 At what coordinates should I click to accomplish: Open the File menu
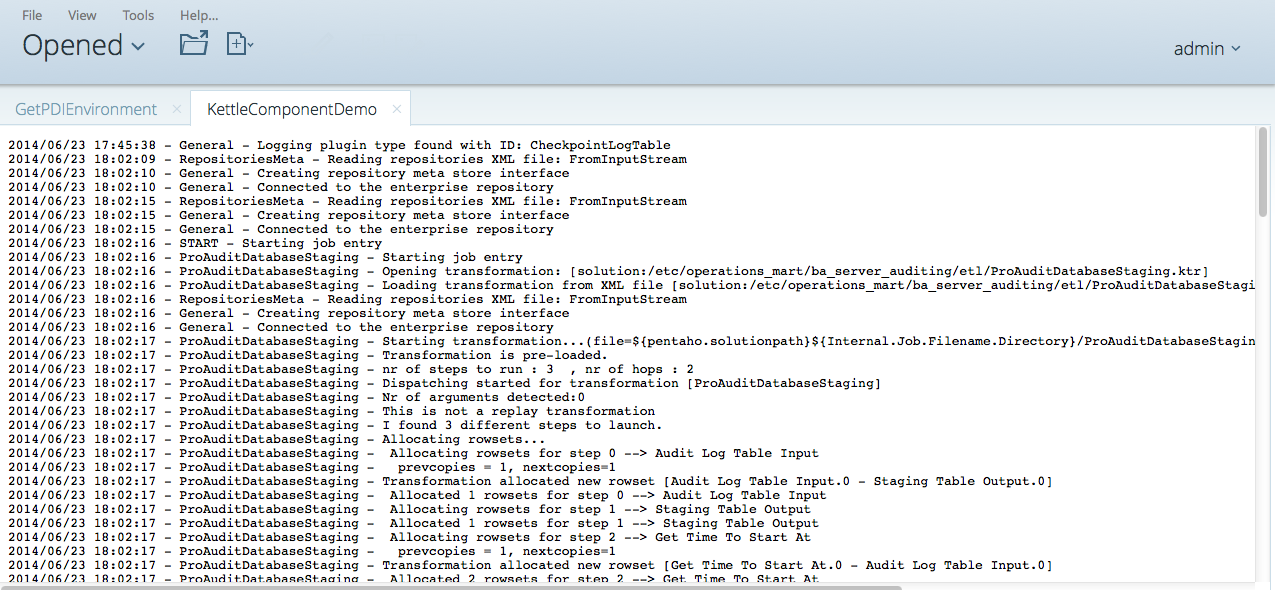(x=32, y=15)
